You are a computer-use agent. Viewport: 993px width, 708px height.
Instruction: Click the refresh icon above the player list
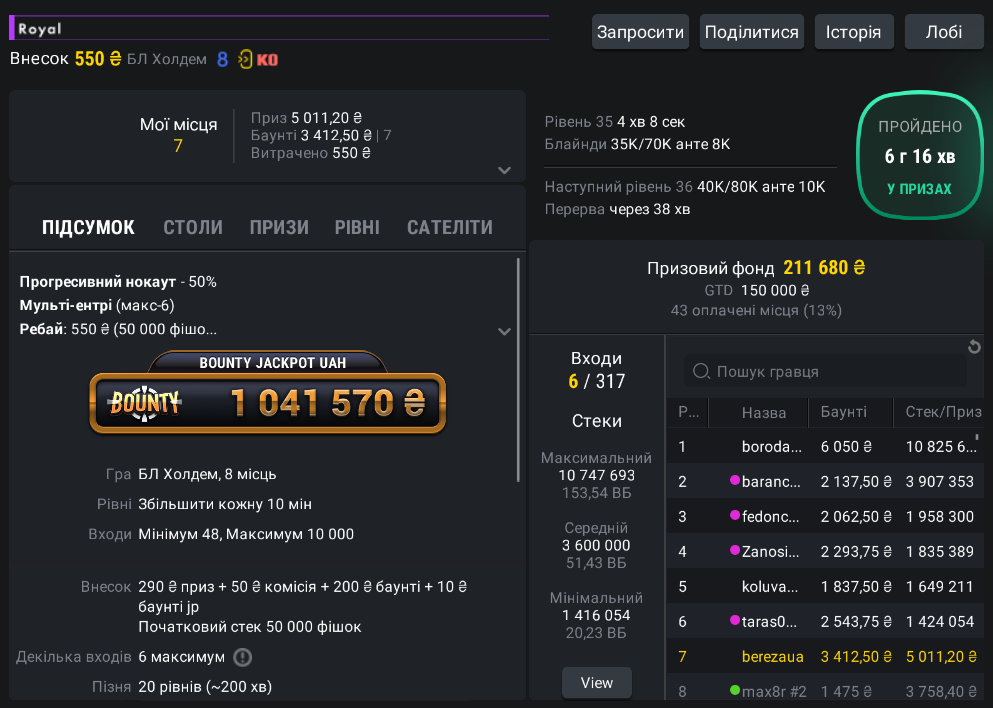pos(974,347)
